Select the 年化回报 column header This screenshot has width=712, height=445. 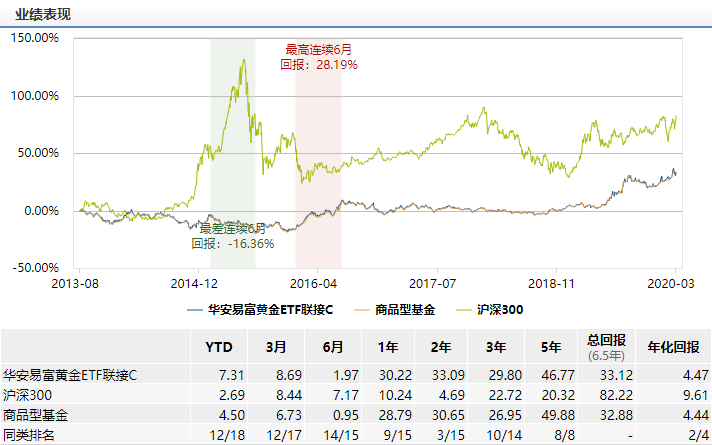pyautogui.click(x=673, y=347)
